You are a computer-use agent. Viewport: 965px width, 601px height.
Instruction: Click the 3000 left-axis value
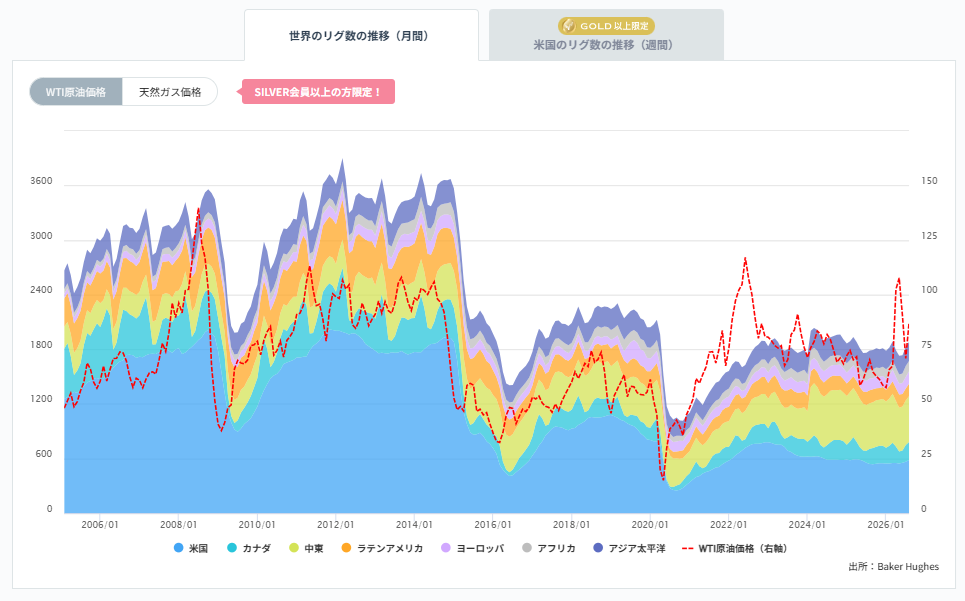[x=41, y=236]
